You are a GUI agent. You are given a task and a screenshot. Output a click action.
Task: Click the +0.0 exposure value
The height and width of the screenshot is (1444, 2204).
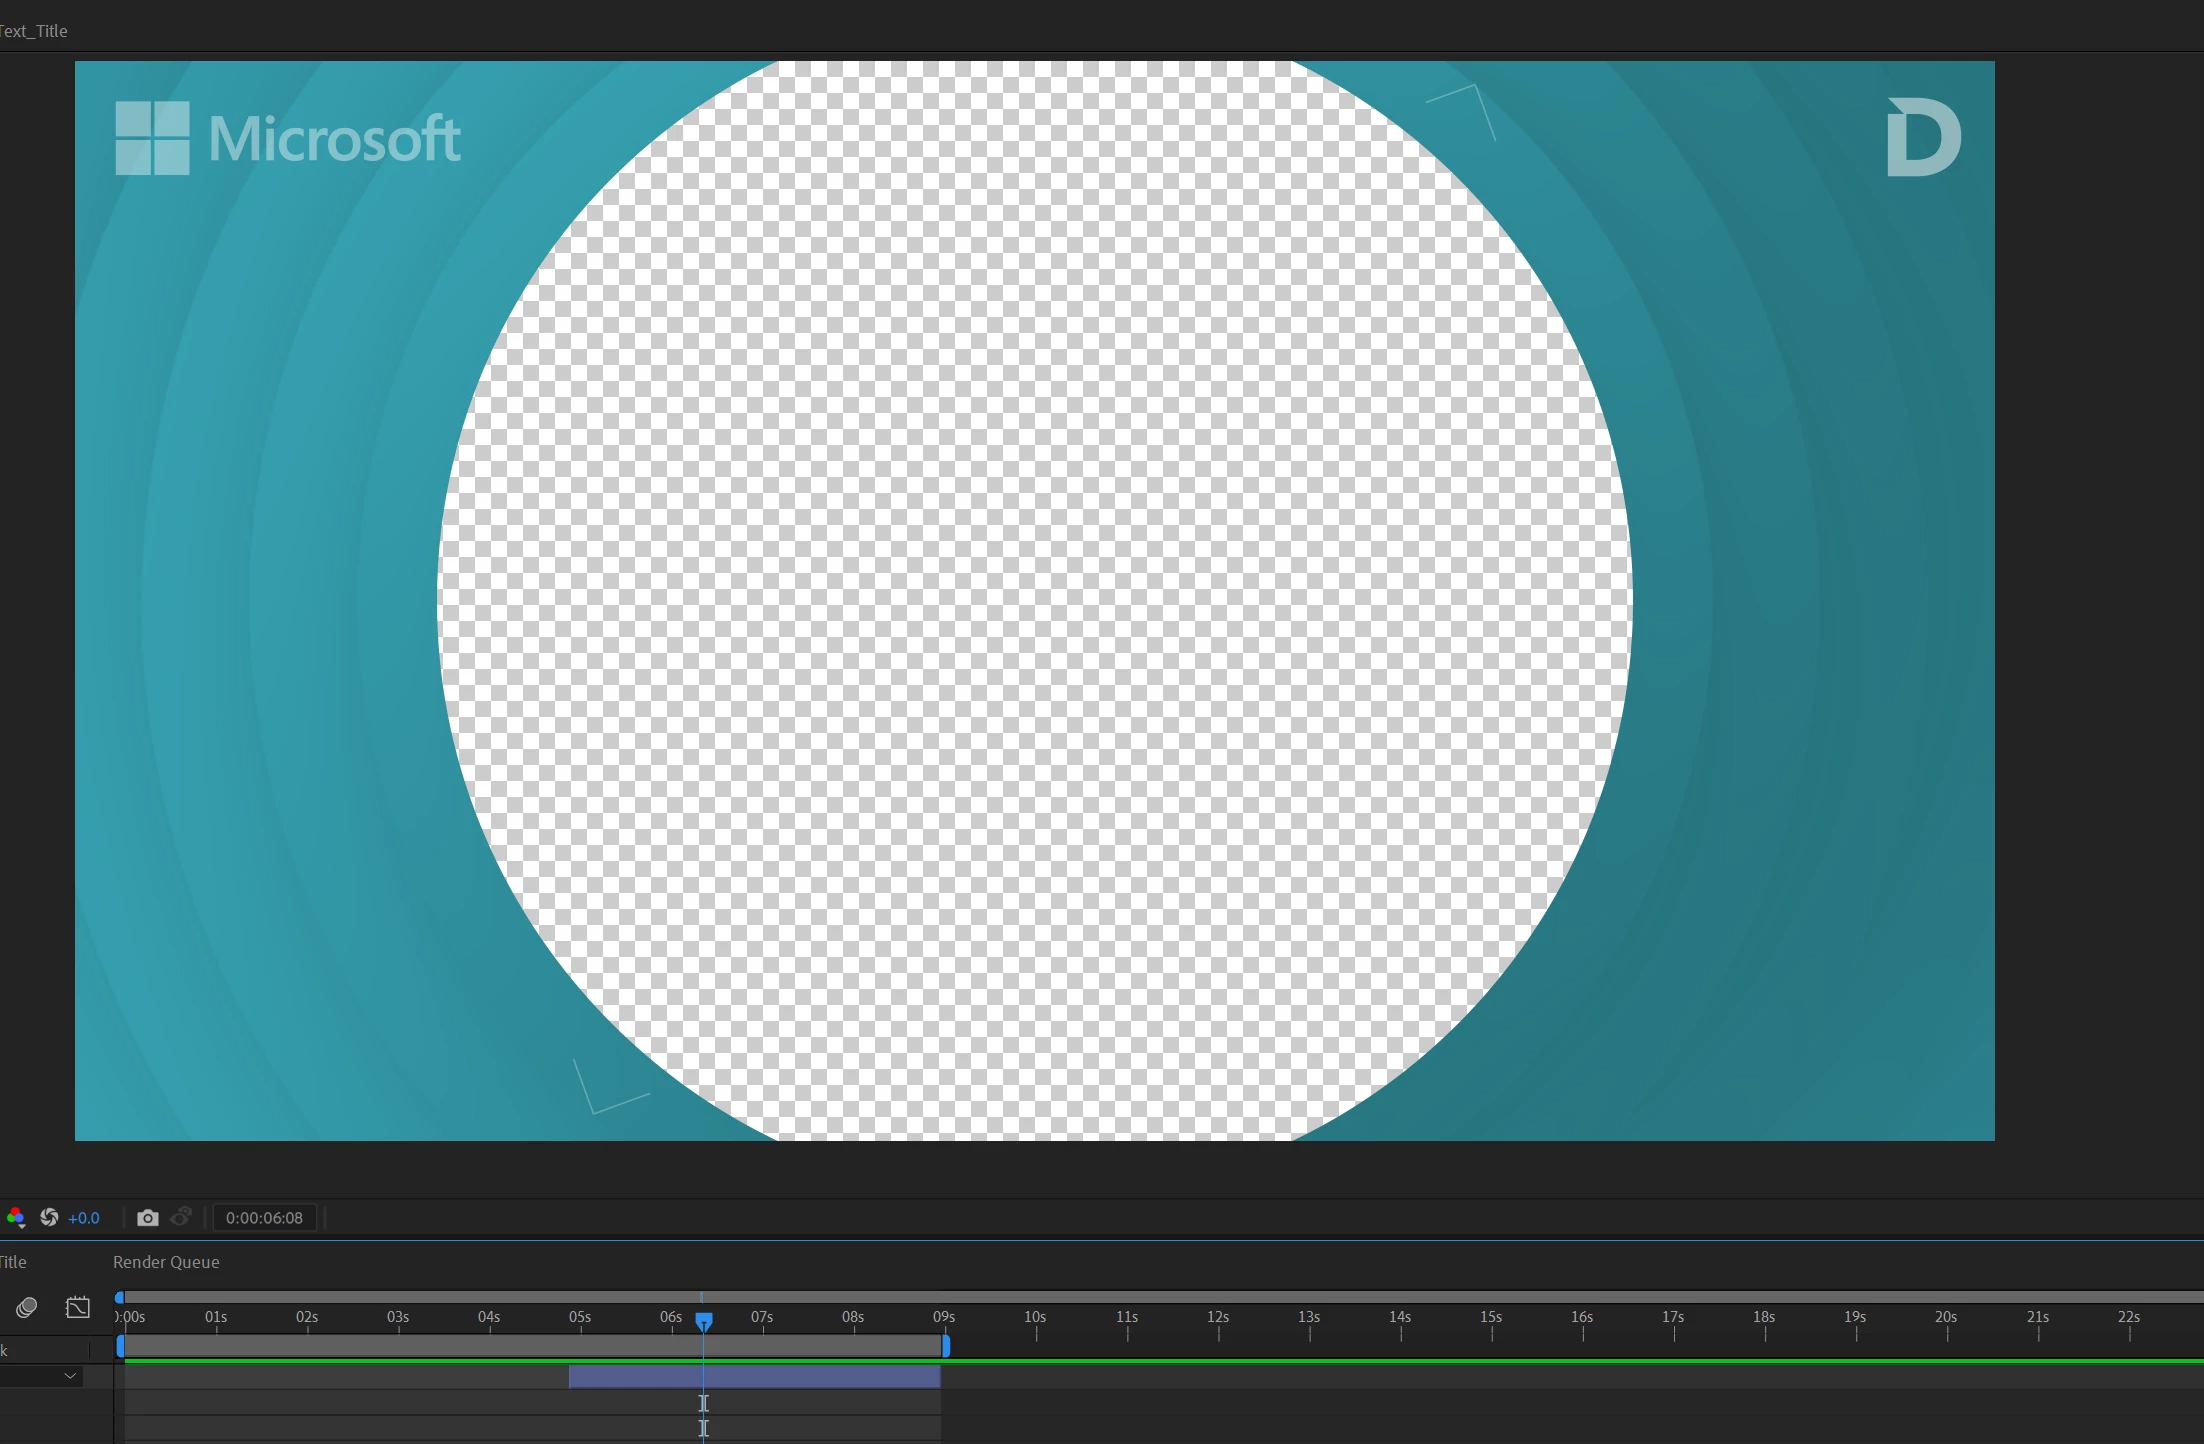(84, 1218)
